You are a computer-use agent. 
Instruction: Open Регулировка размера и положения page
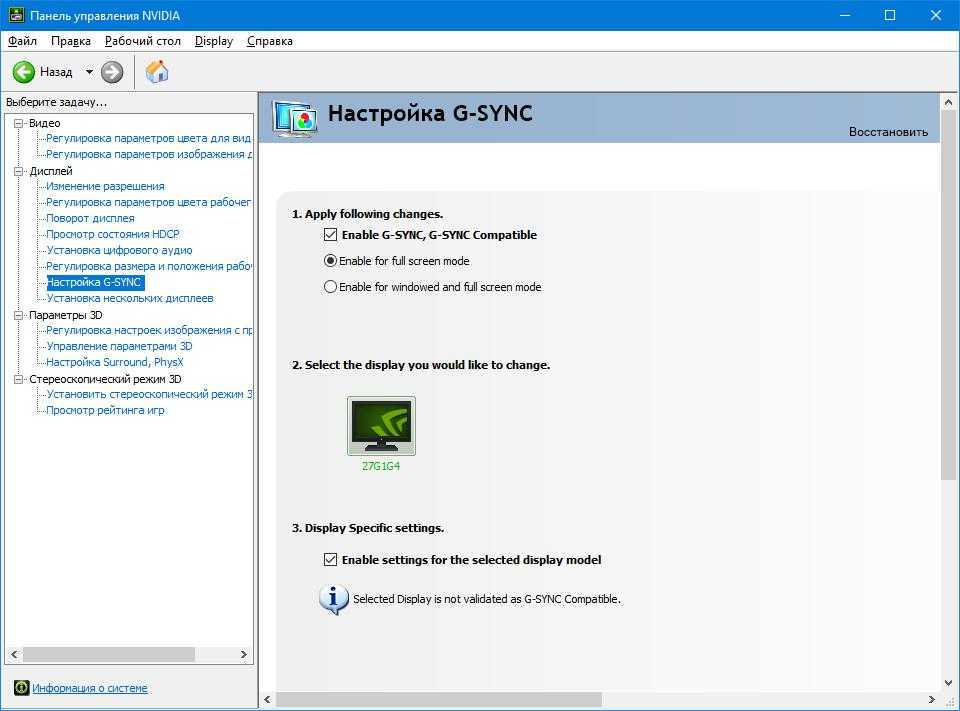click(x=149, y=266)
